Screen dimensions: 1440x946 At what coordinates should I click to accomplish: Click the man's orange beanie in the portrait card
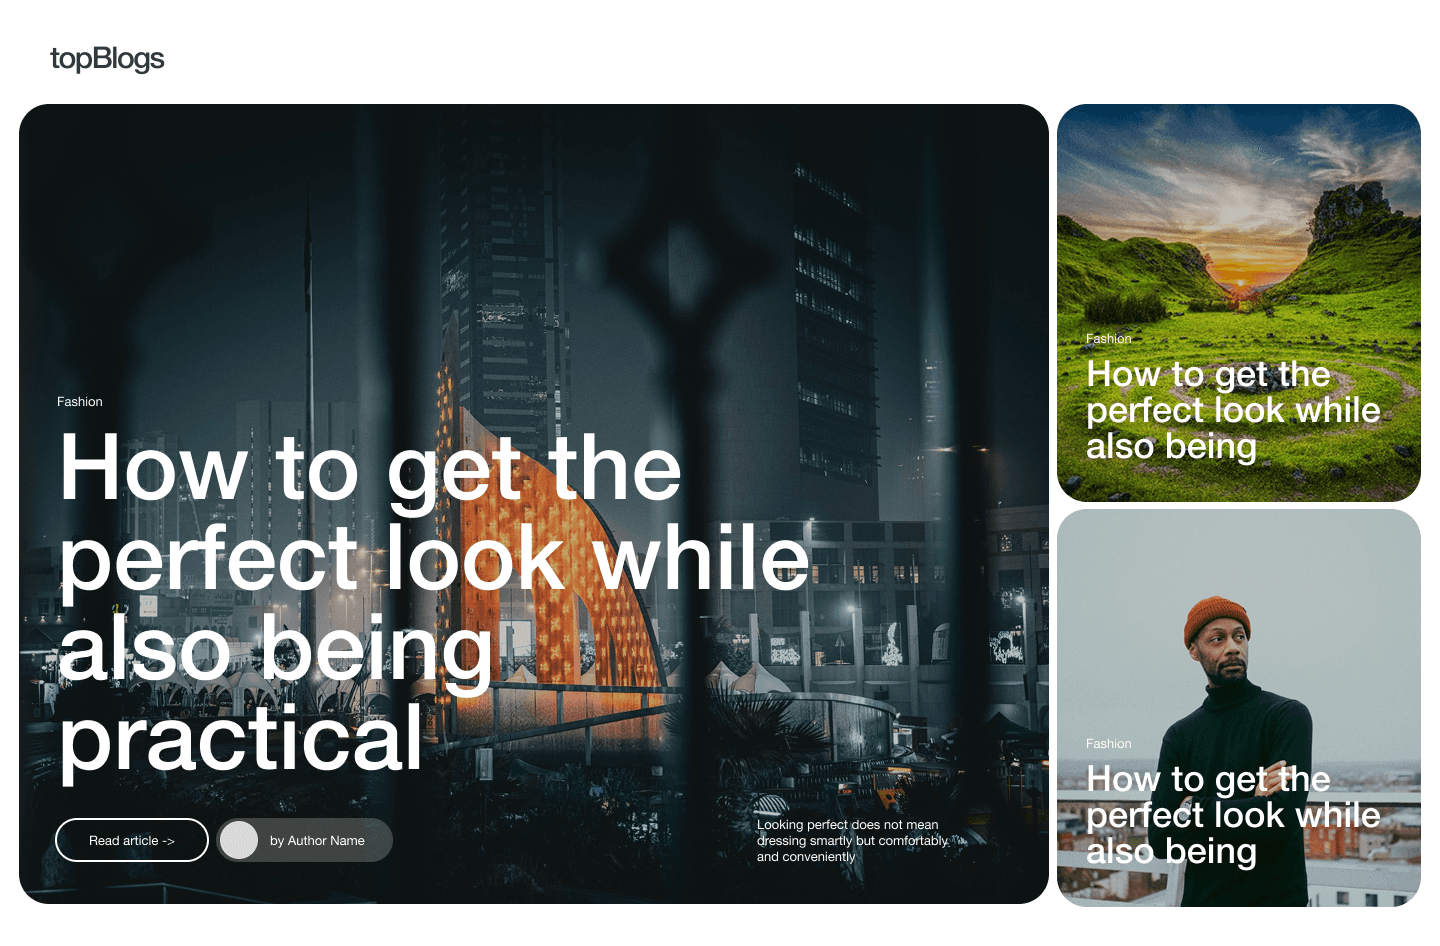coord(1217,620)
